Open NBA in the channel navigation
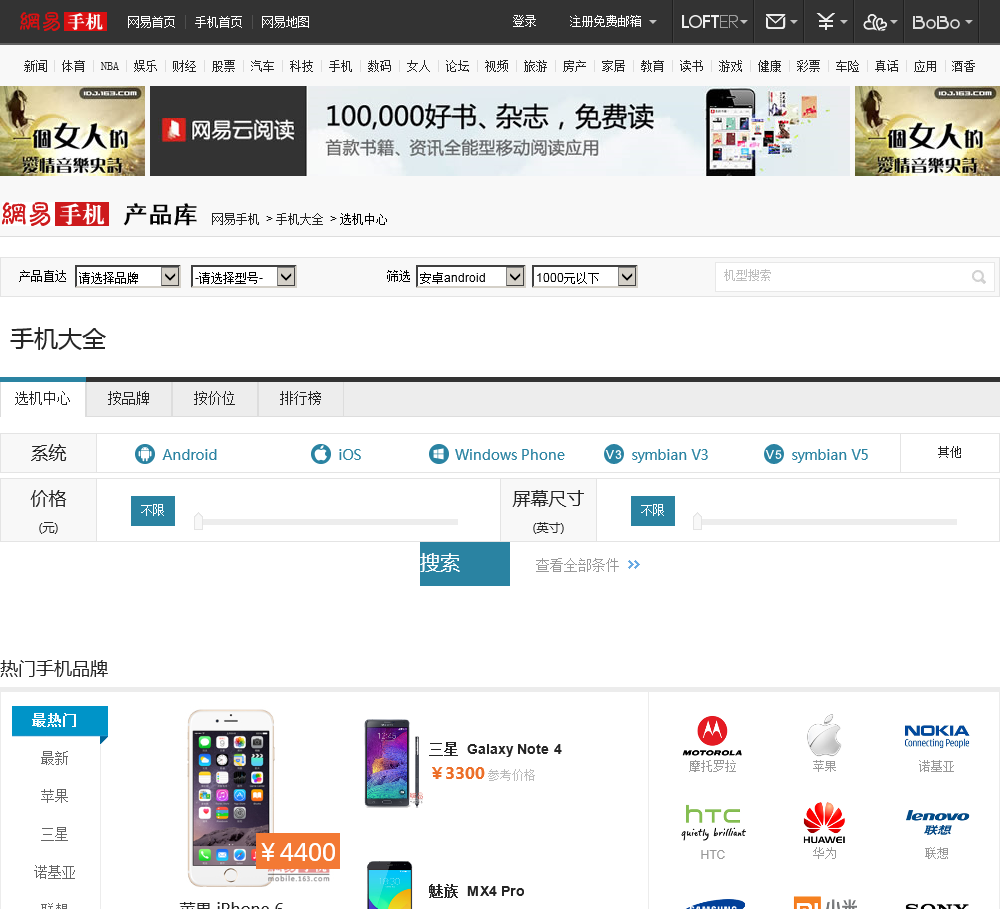This screenshot has width=1000, height=909. pos(110,66)
